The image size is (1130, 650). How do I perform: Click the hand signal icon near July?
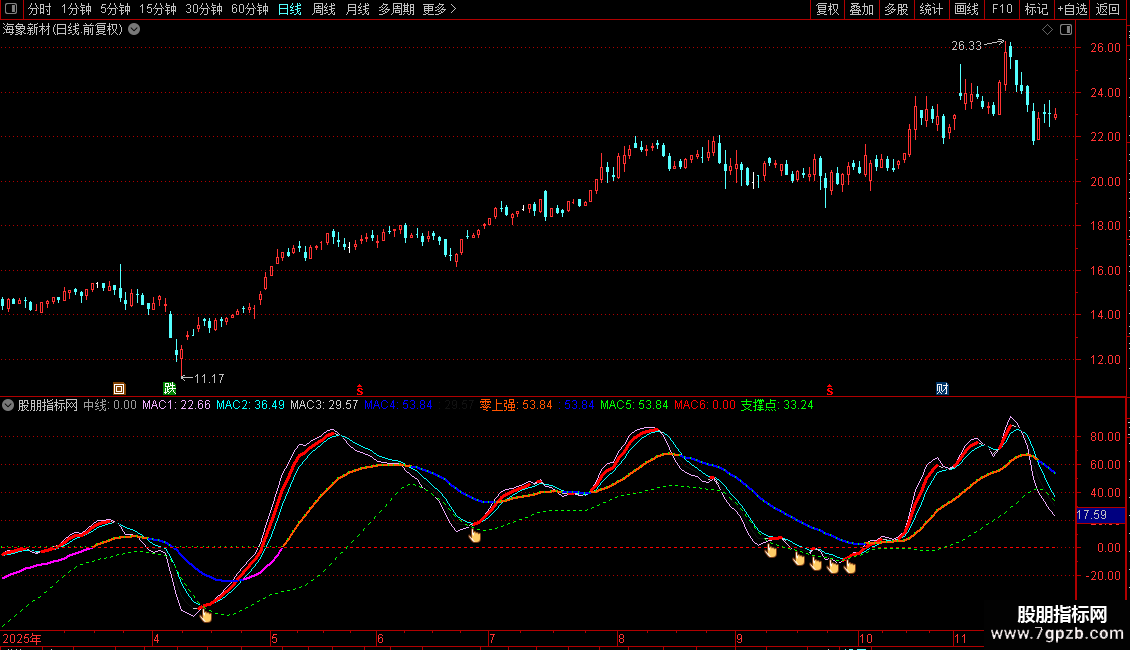tap(475, 536)
